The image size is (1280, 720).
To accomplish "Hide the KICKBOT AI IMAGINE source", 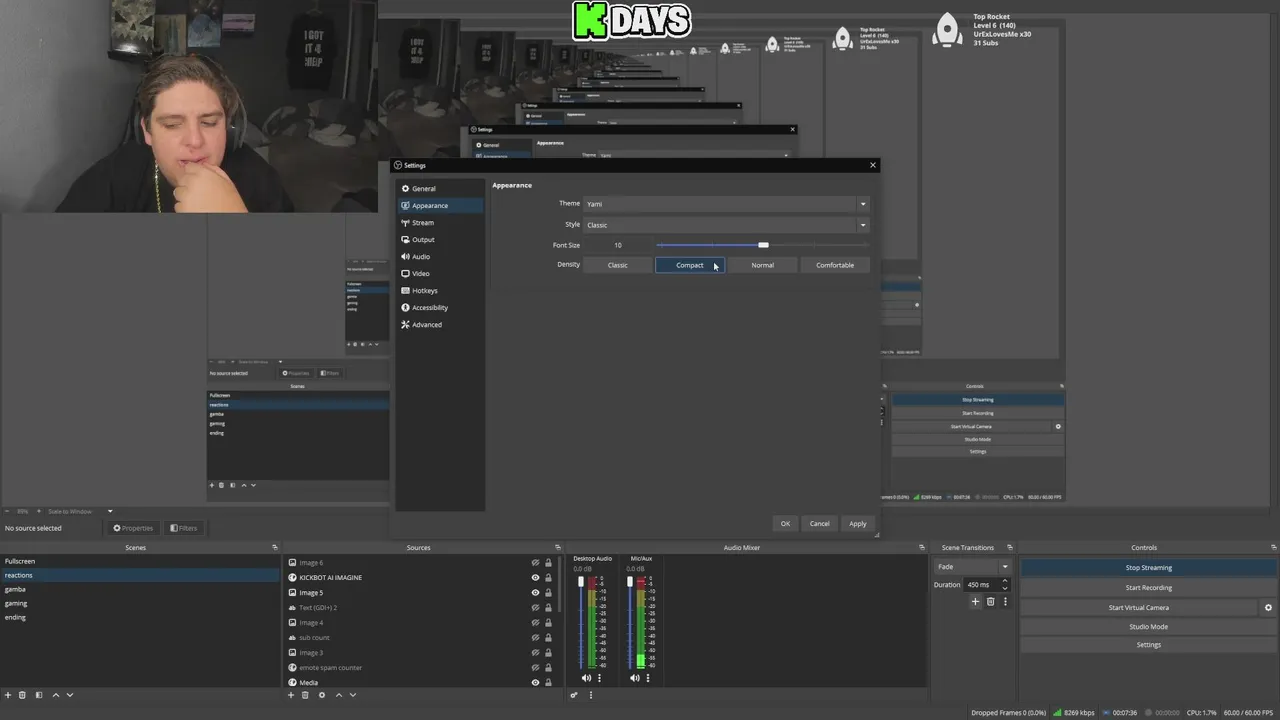I will coord(535,577).
